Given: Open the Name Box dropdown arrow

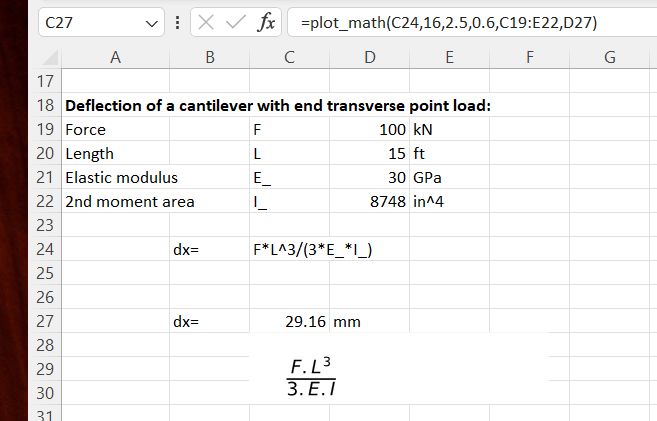Looking at the screenshot, I should click(x=152, y=23).
